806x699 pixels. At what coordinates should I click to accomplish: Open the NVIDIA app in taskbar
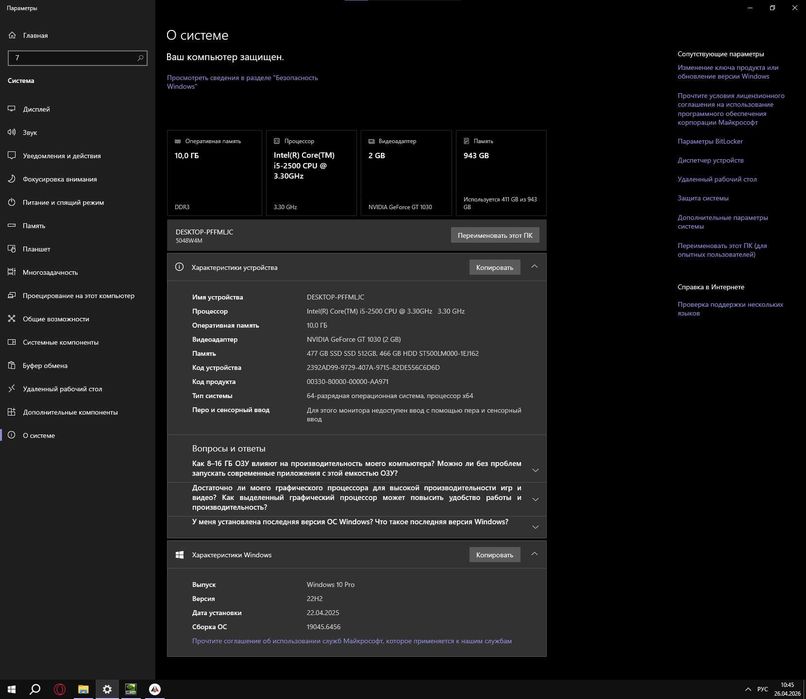131,689
